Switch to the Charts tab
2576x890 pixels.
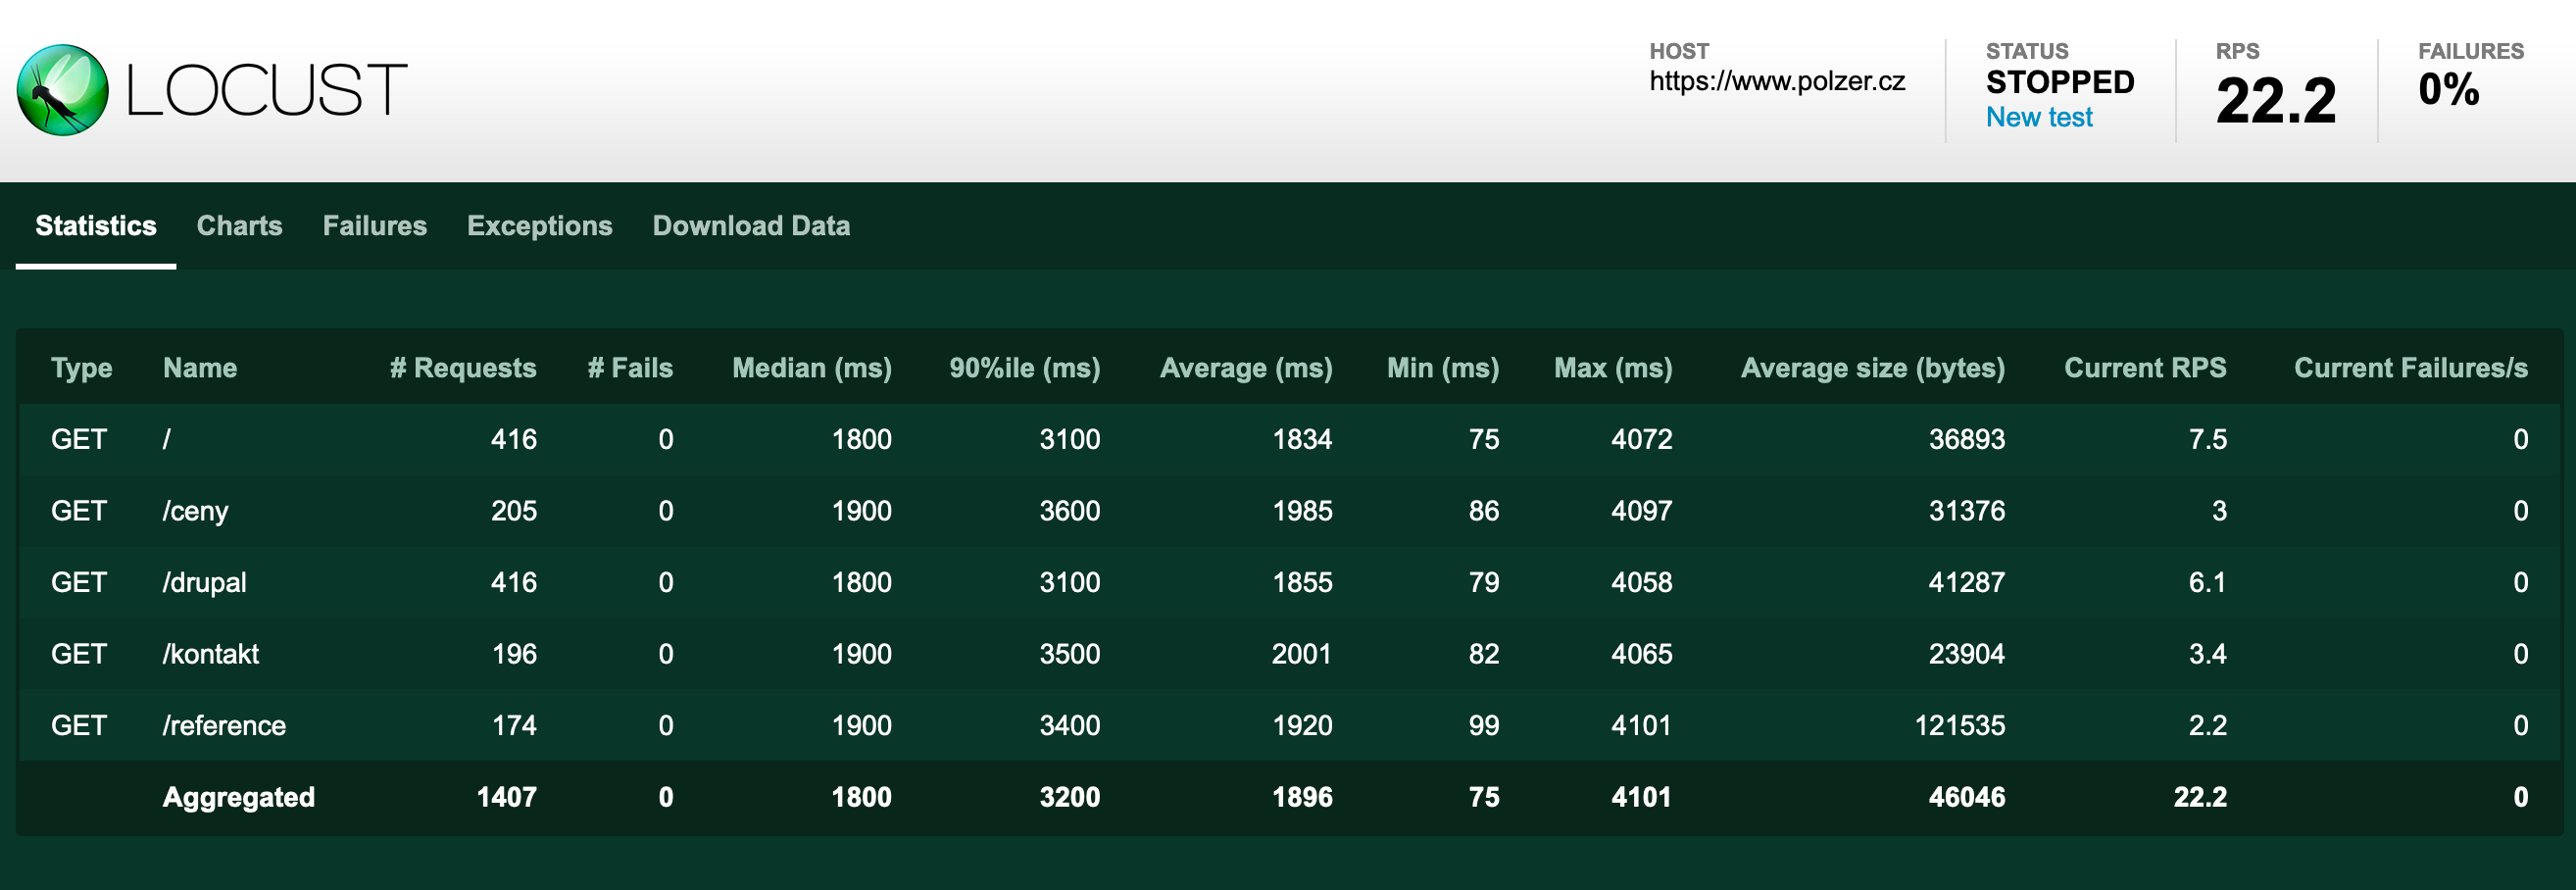[240, 226]
